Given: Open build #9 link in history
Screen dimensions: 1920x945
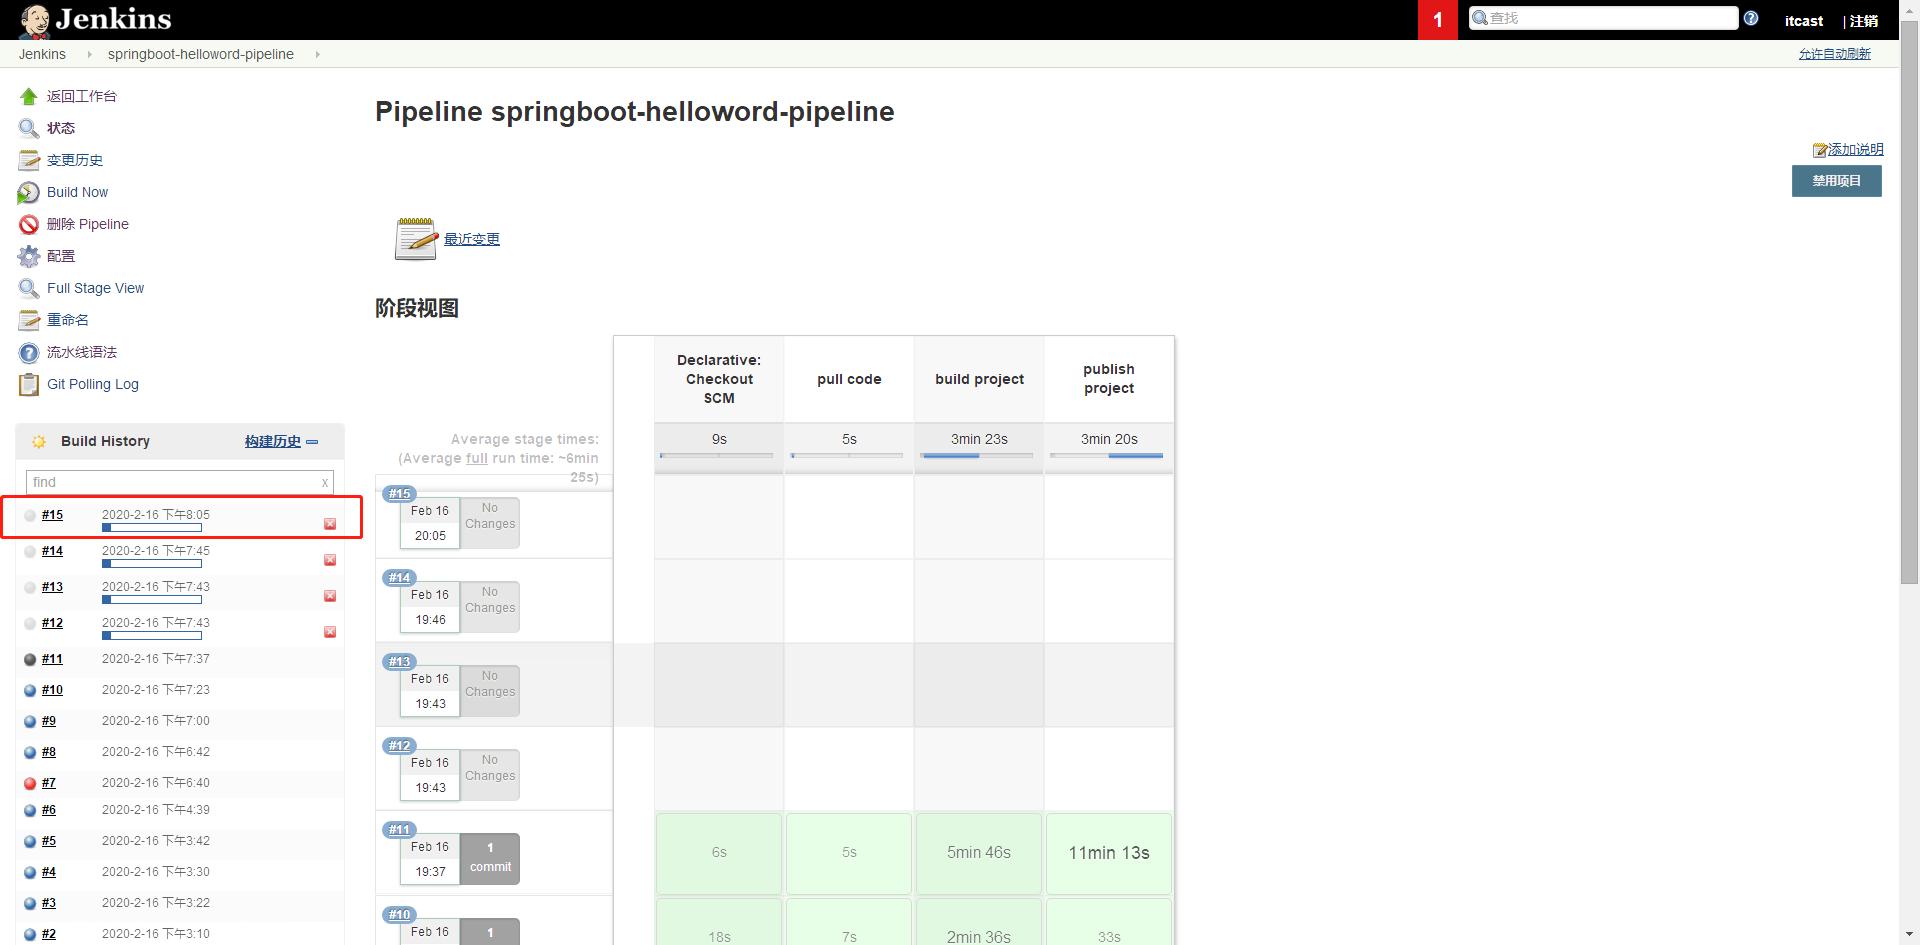Looking at the screenshot, I should [49, 722].
